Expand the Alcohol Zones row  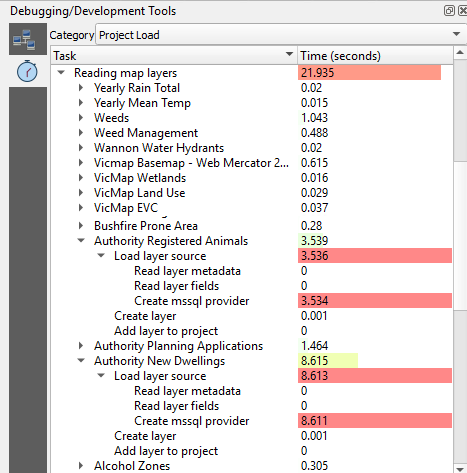[81, 466]
